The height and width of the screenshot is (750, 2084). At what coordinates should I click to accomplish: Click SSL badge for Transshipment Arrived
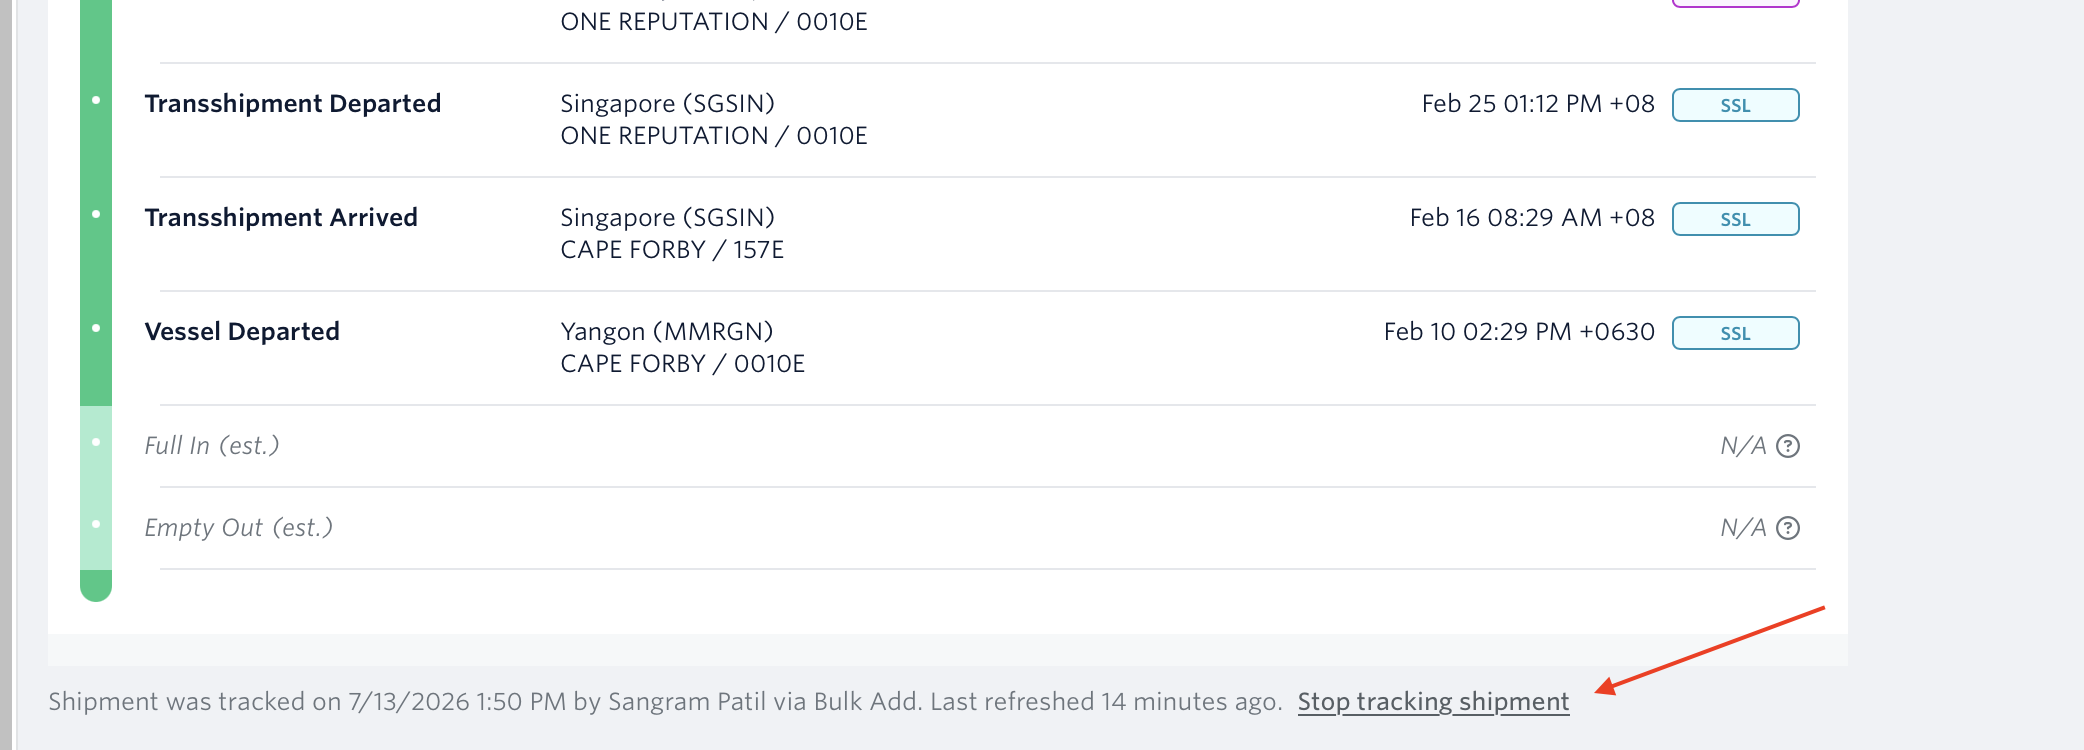pyautogui.click(x=1736, y=219)
